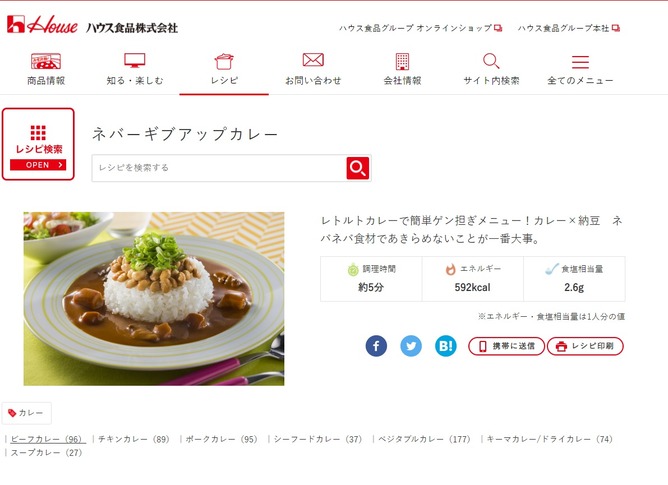Click the red recipe search button
668x485 pixels.
click(x=358, y=168)
